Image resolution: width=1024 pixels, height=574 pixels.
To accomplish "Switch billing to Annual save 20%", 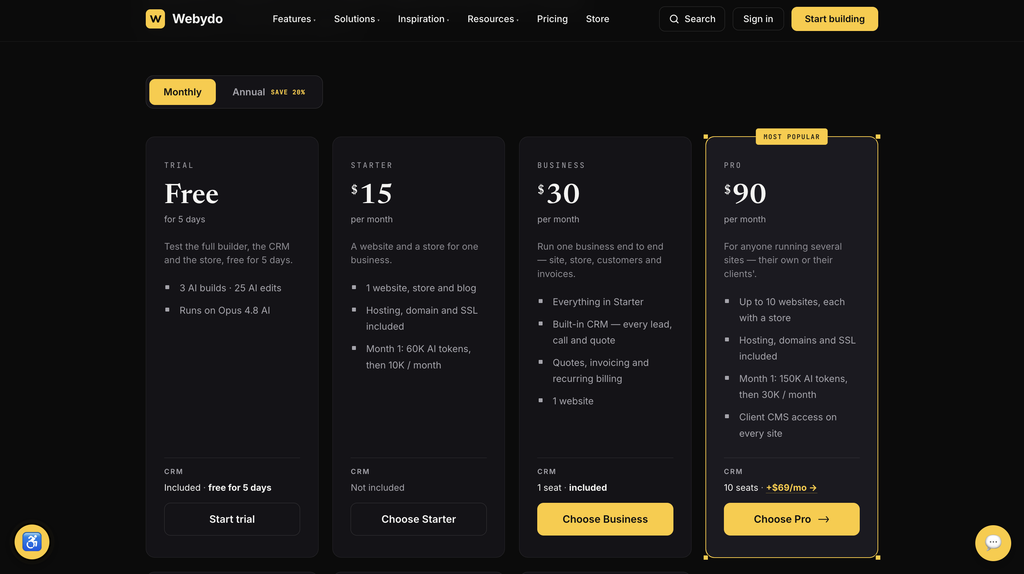I will click(x=268, y=92).
